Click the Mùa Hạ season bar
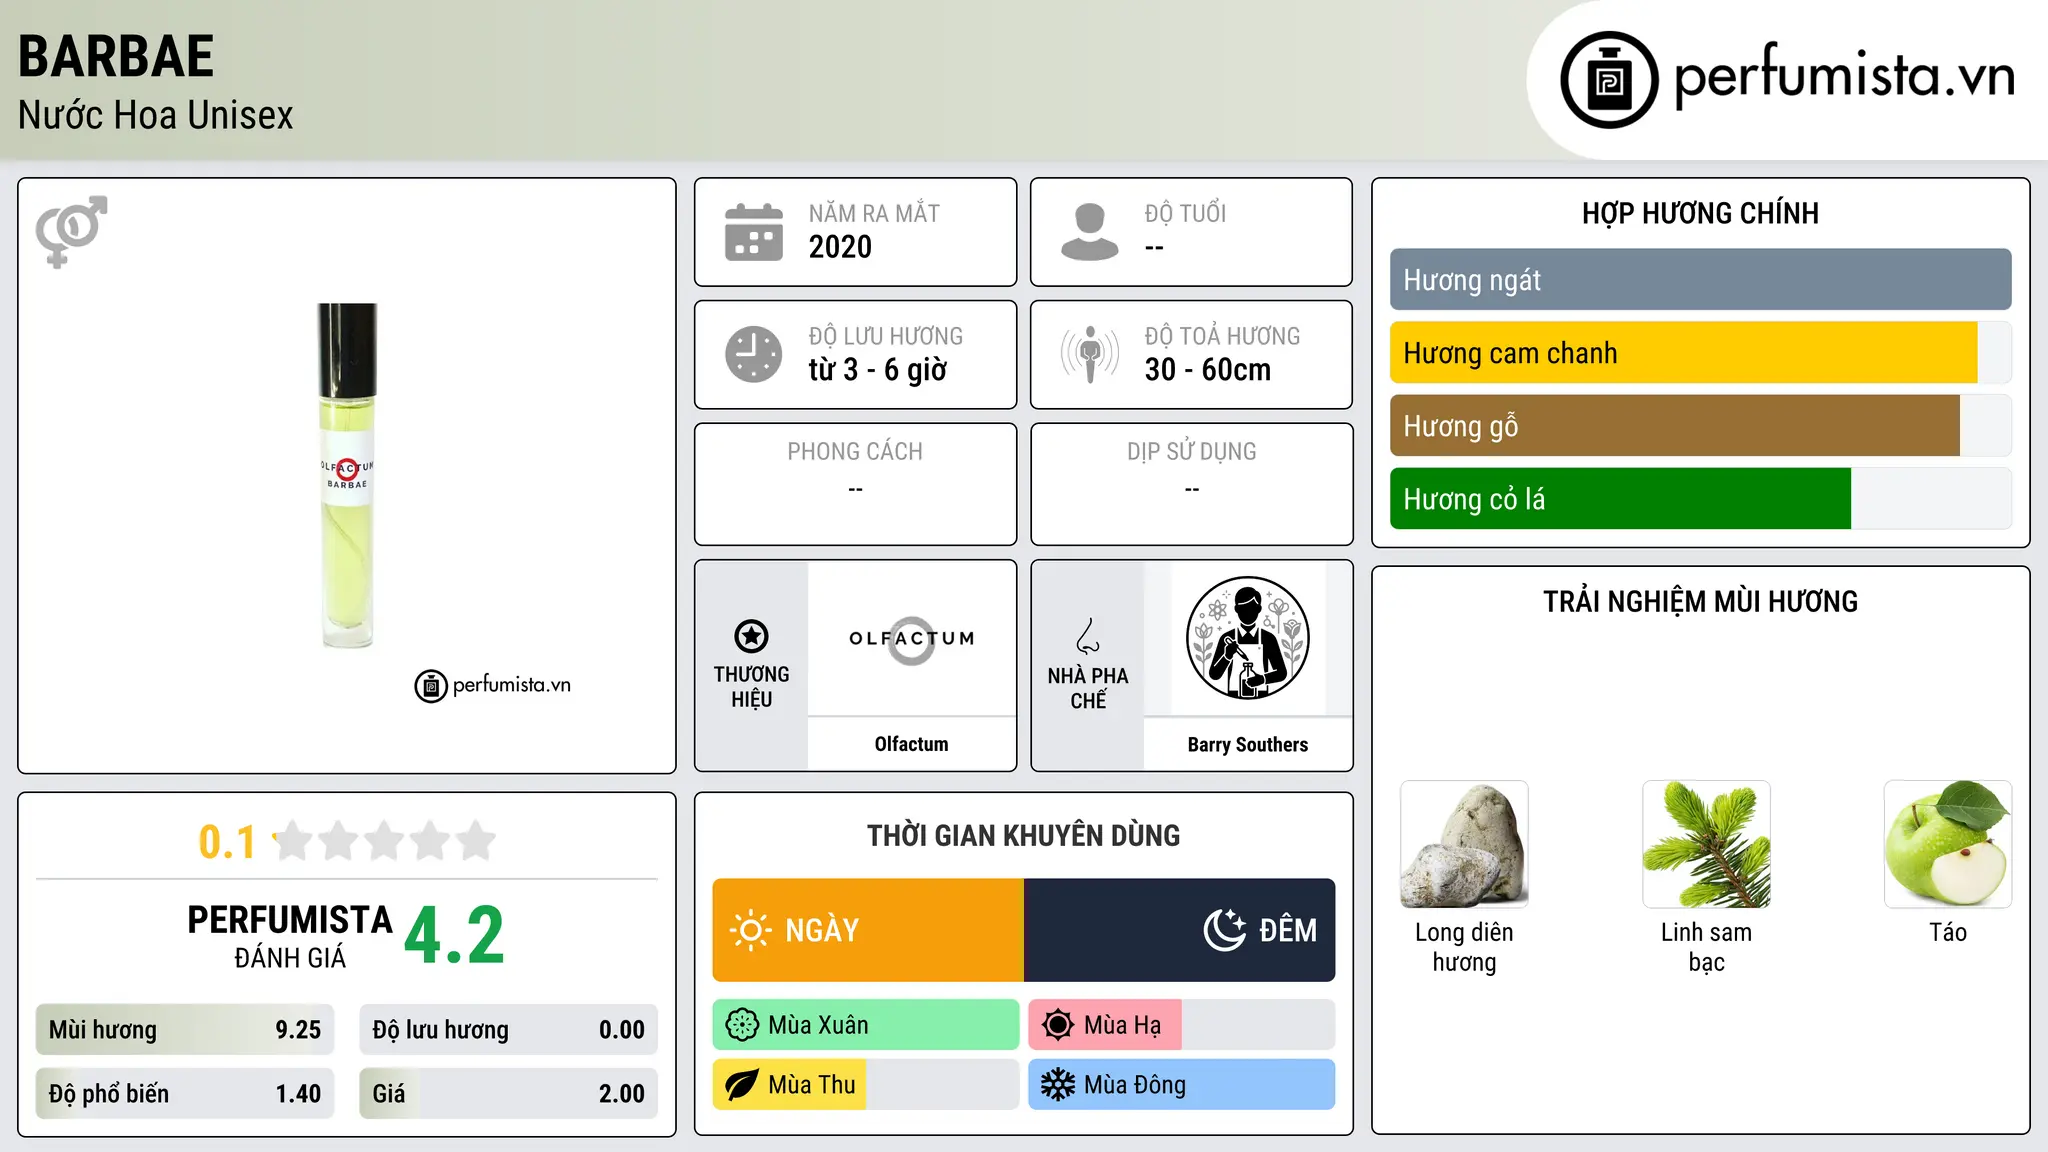The height and width of the screenshot is (1152, 2048). (x=1182, y=1025)
